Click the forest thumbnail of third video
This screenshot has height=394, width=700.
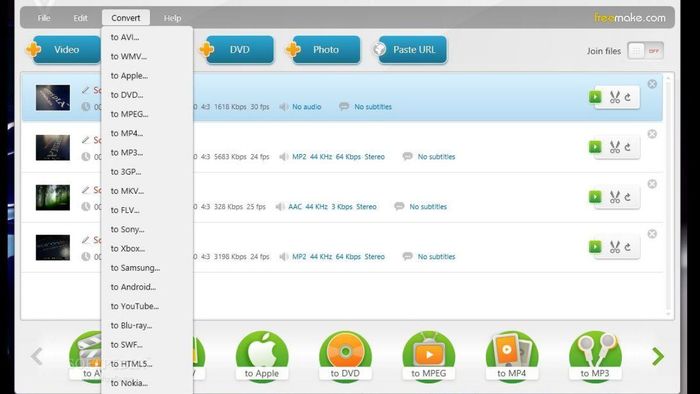coord(53,198)
